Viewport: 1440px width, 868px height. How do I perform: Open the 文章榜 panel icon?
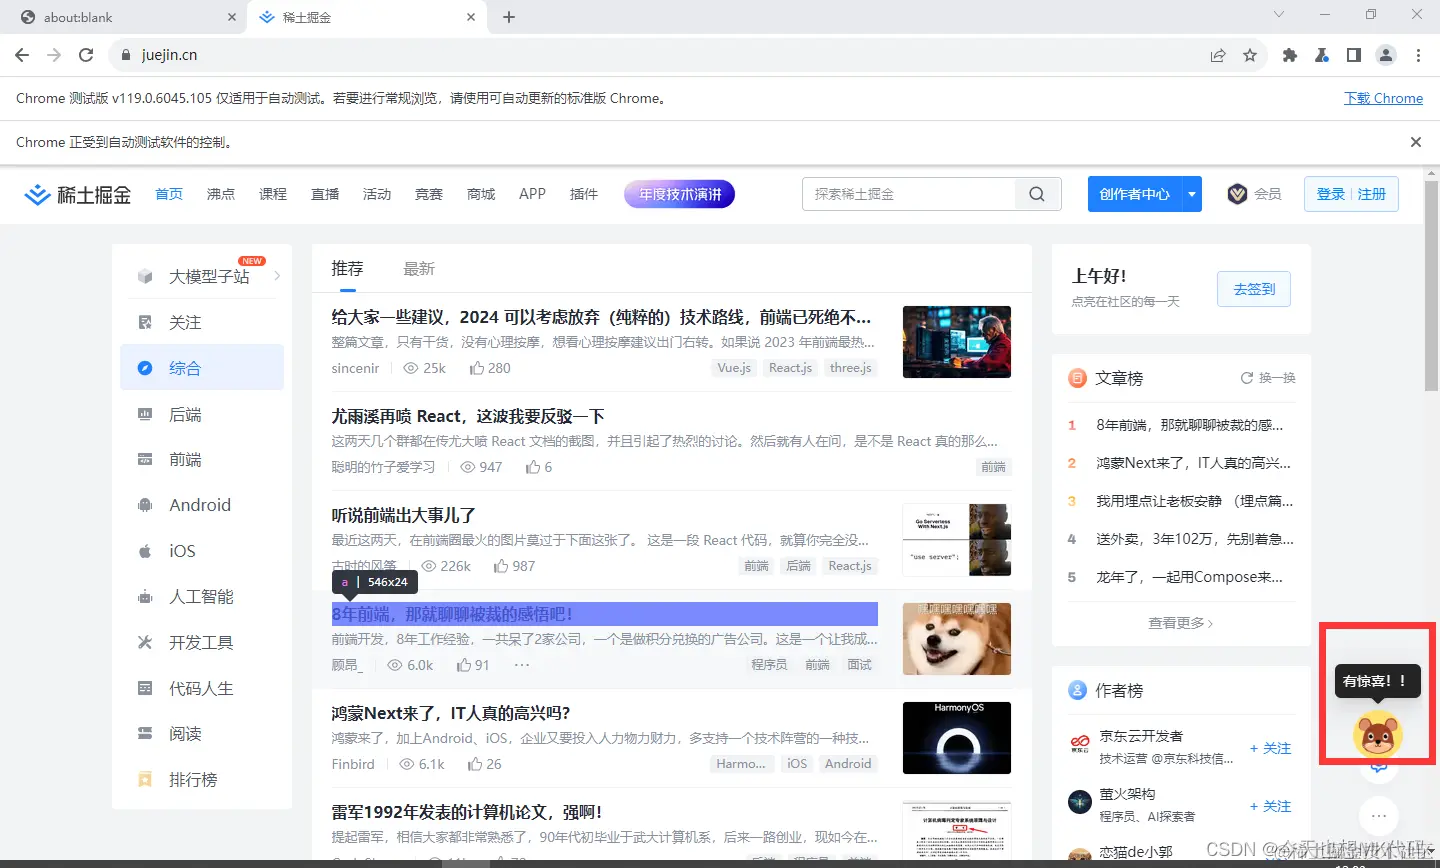[x=1076, y=378]
